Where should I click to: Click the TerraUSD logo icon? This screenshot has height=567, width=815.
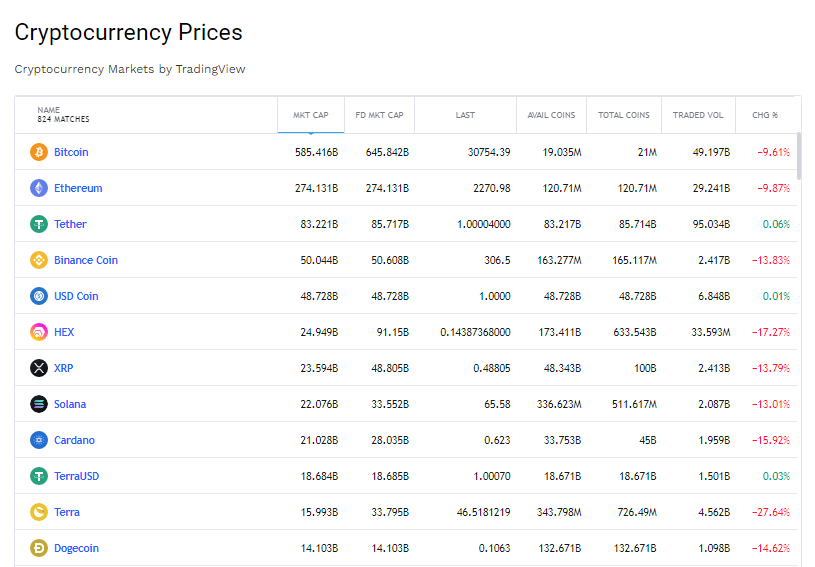pyautogui.click(x=39, y=476)
